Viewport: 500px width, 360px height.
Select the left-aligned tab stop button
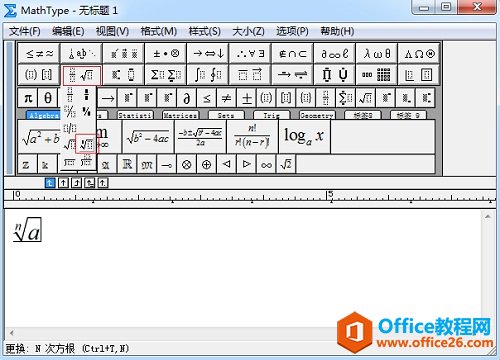[50, 183]
